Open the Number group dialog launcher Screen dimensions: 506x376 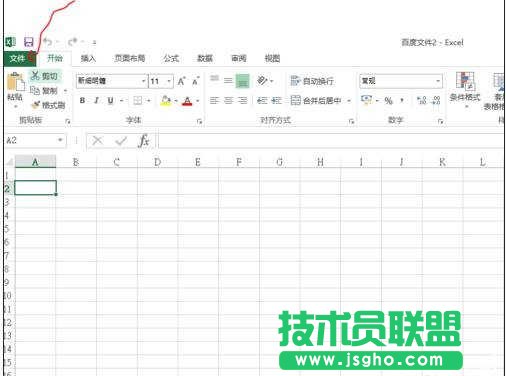(440, 122)
